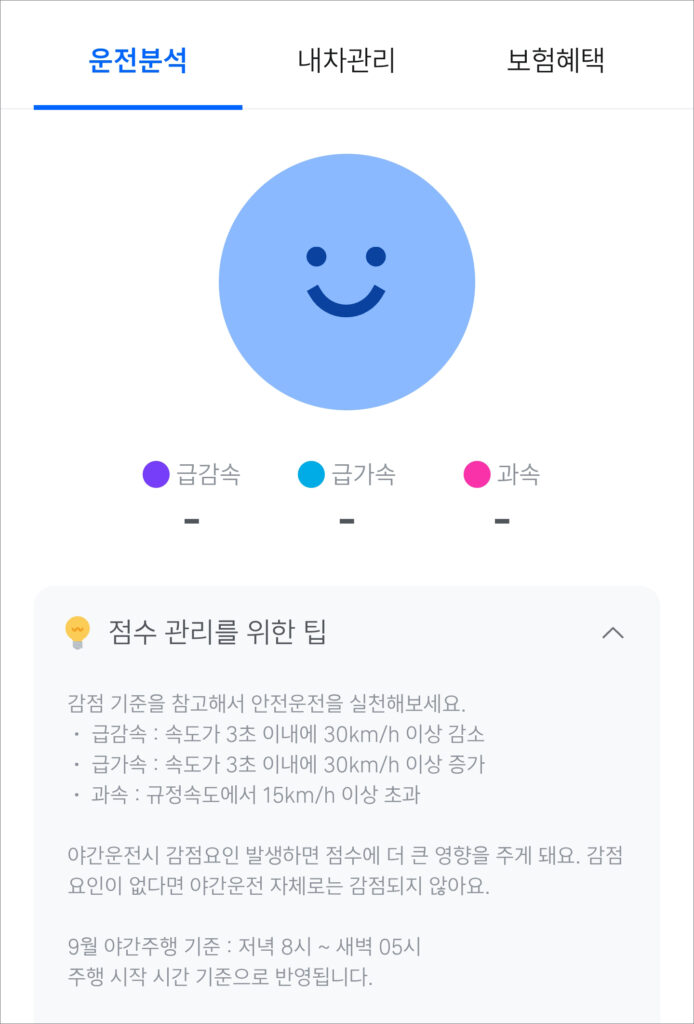
Task: Switch to the 운전분석 tab
Action: tap(138, 61)
